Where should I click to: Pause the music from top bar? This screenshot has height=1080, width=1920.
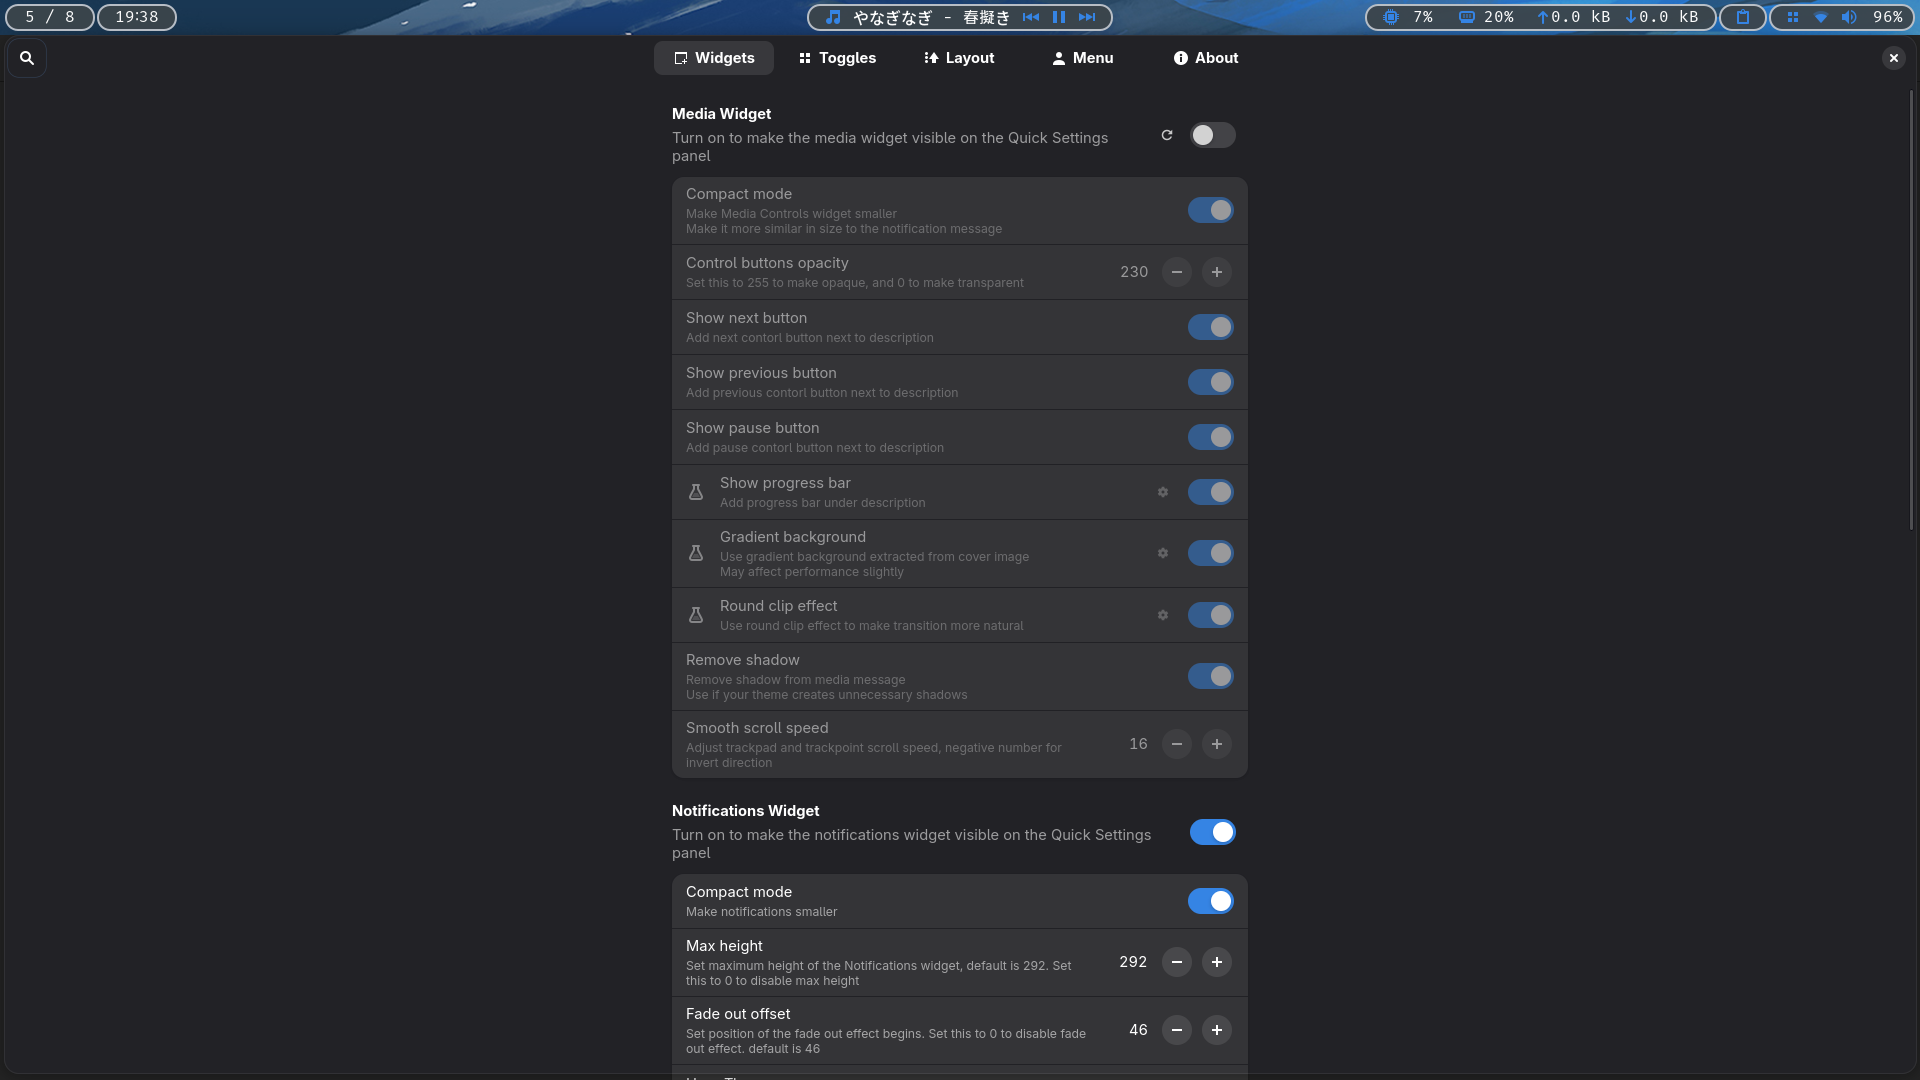tap(1059, 17)
